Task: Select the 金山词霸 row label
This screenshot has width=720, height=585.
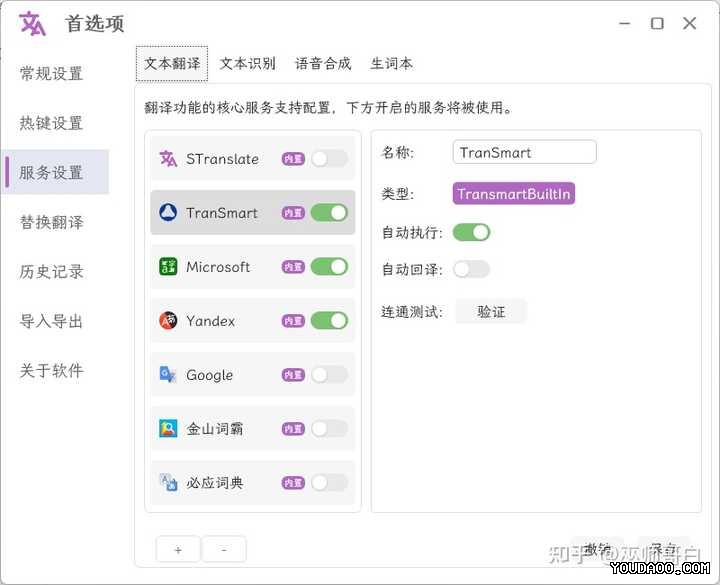Action: pos(214,429)
